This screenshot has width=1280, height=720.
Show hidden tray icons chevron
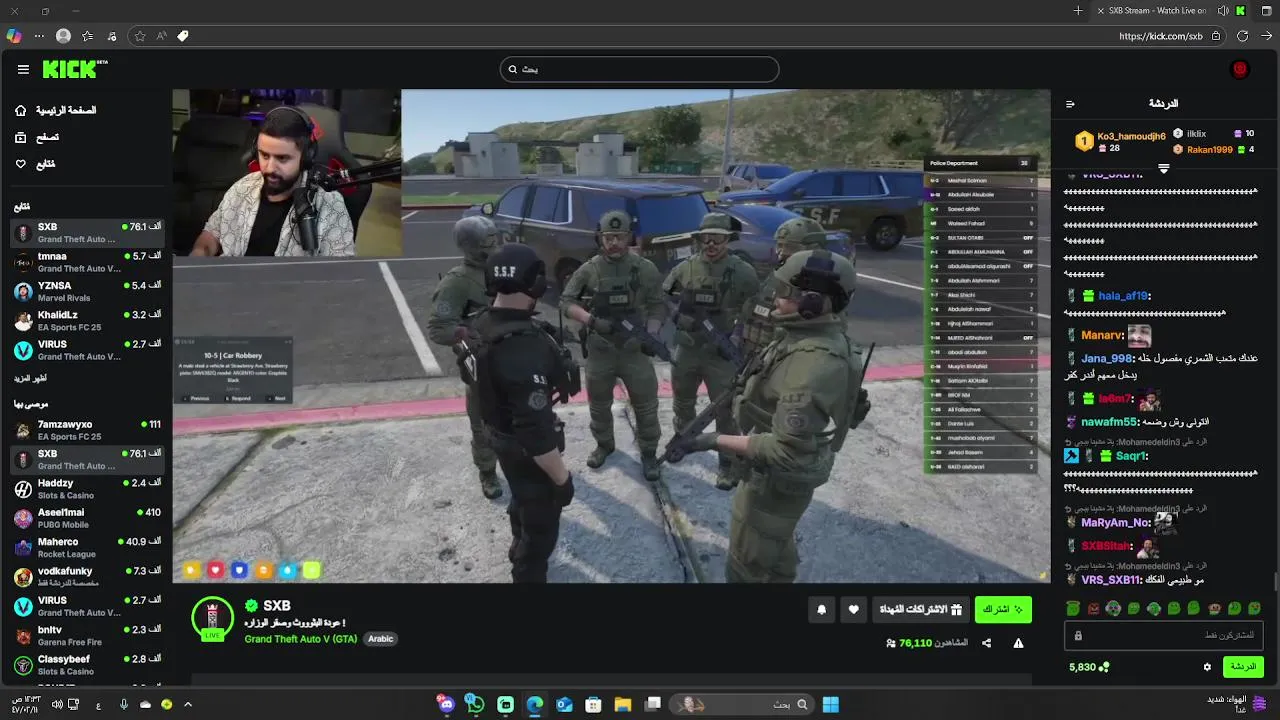[188, 705]
